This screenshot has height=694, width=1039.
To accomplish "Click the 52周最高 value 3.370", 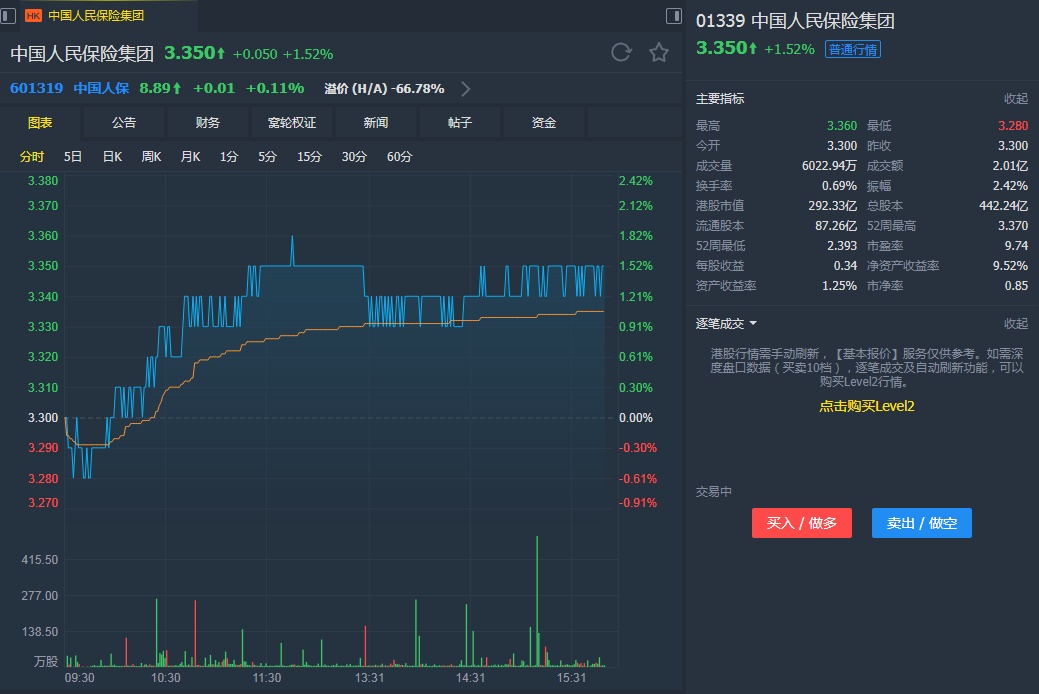I will click(x=1012, y=226).
